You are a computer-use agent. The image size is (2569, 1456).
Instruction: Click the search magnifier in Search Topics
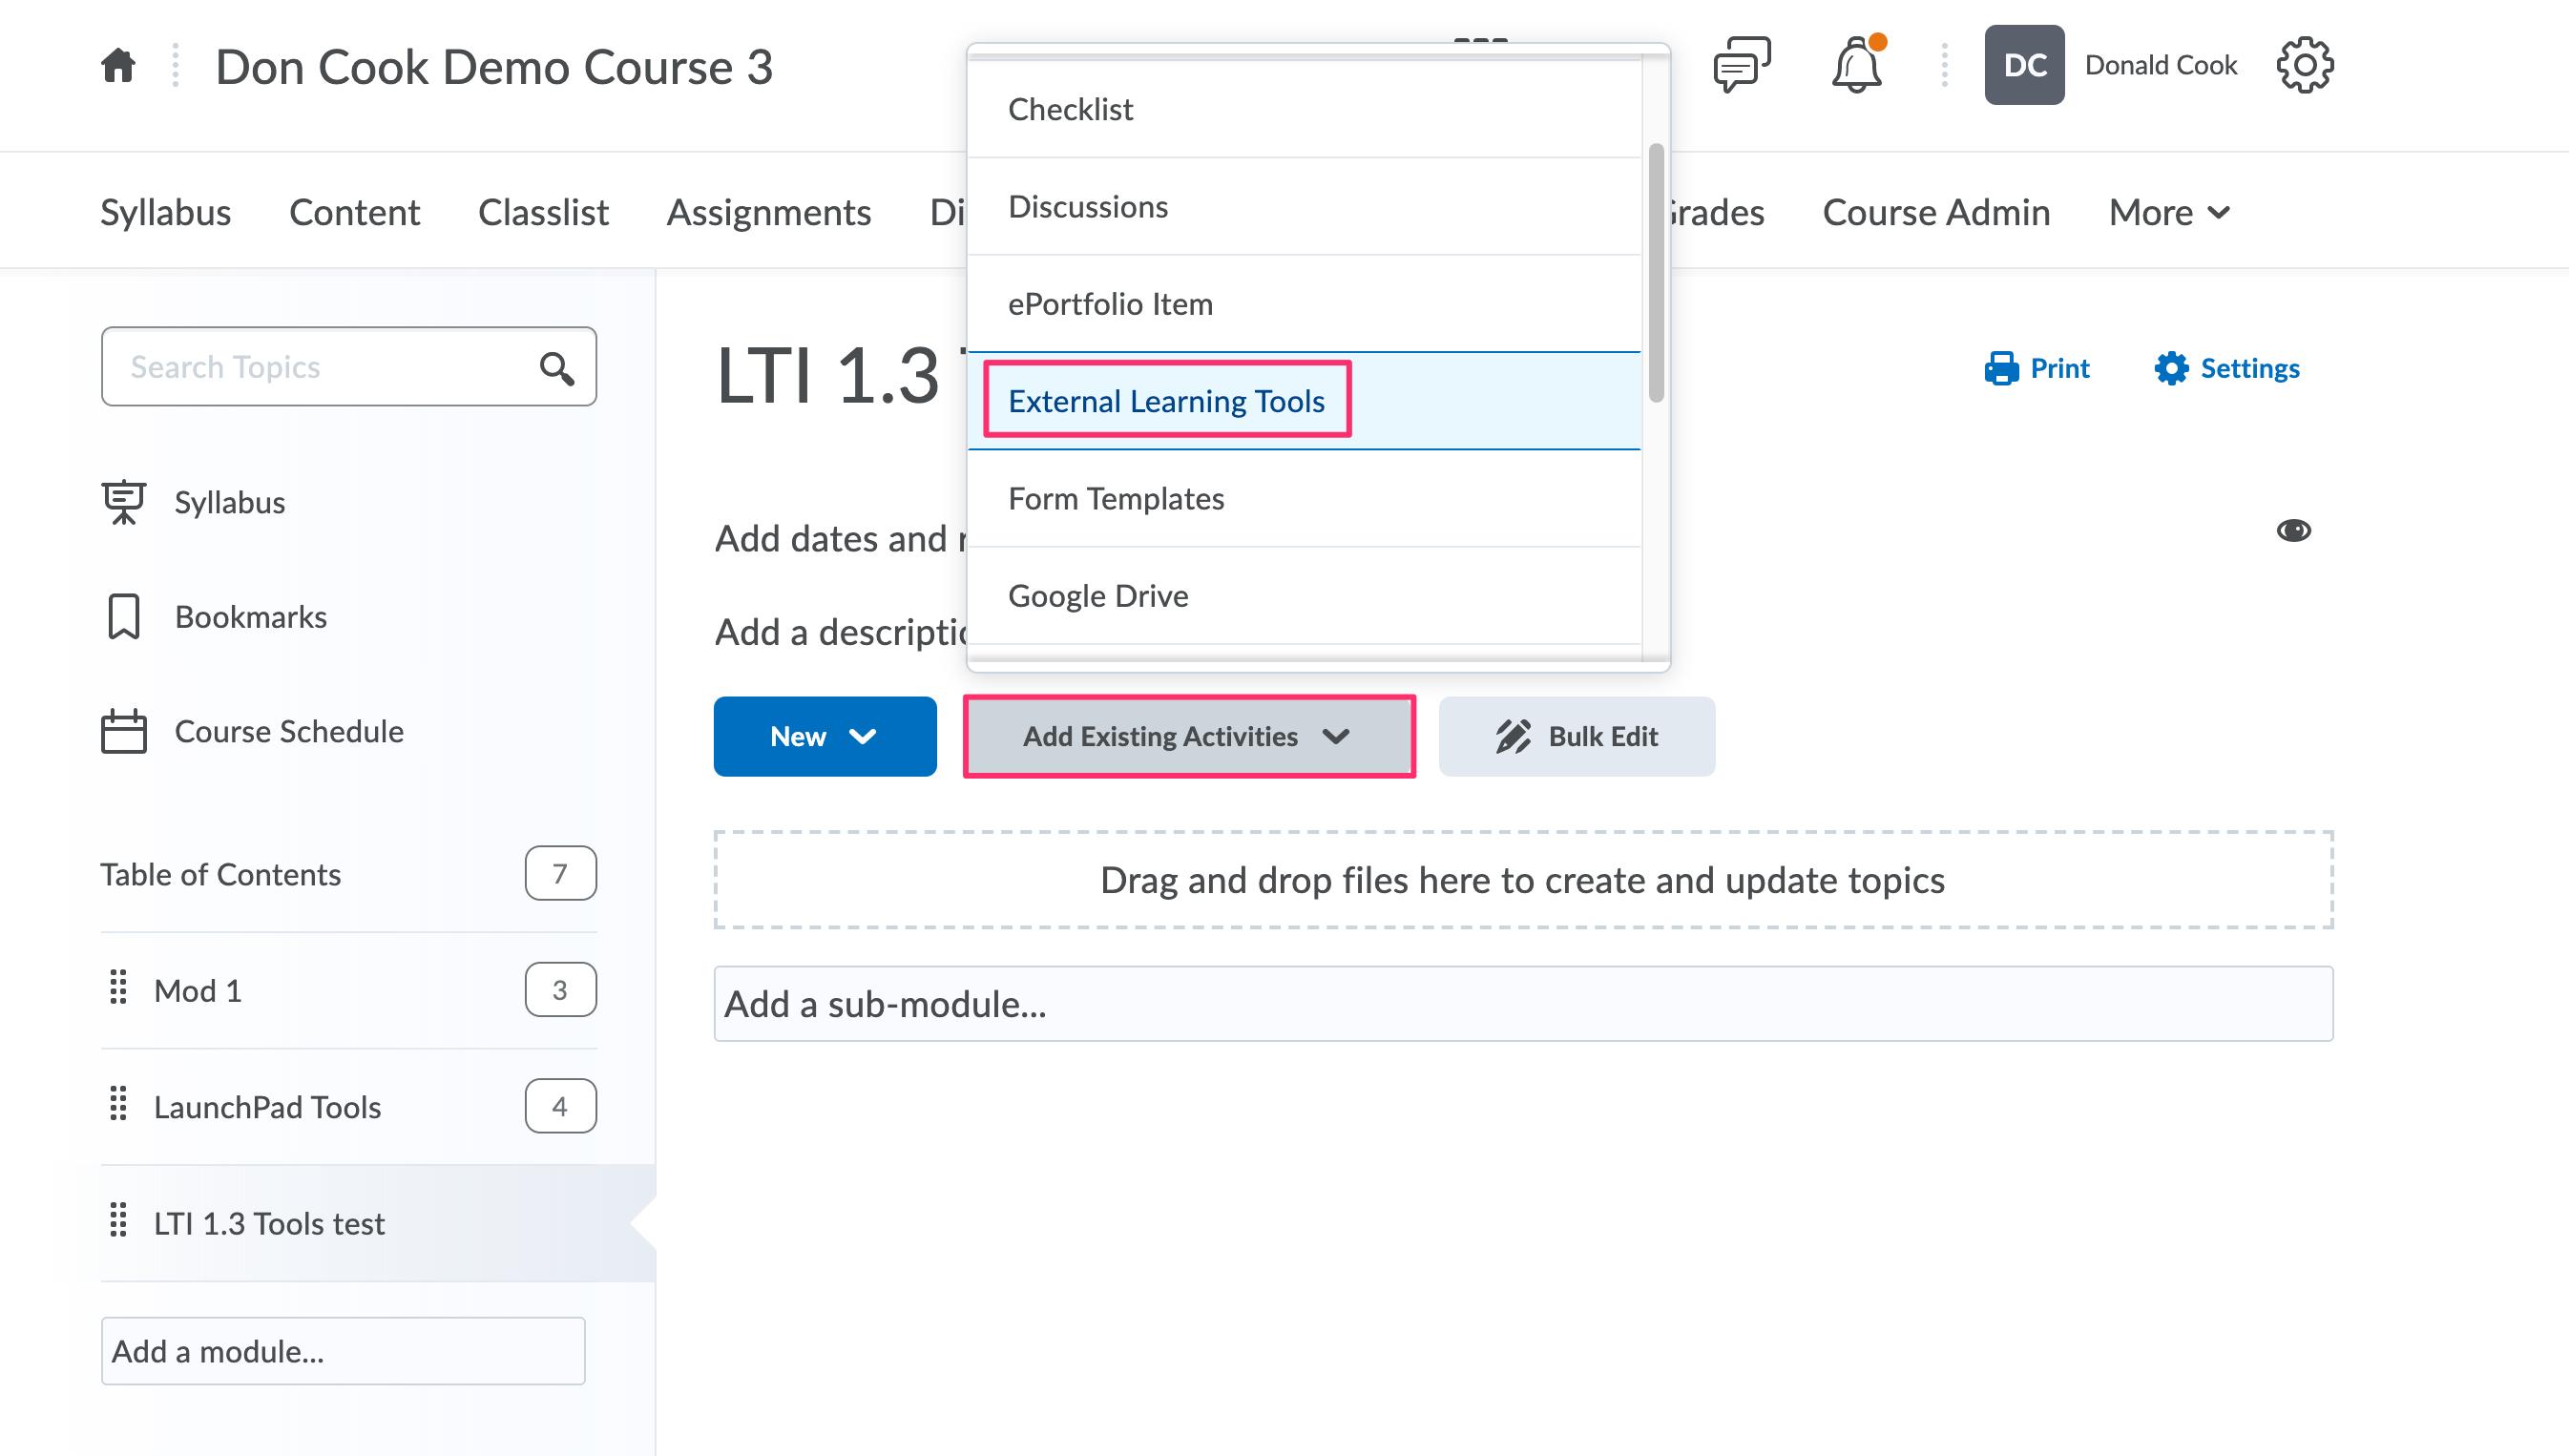(556, 367)
